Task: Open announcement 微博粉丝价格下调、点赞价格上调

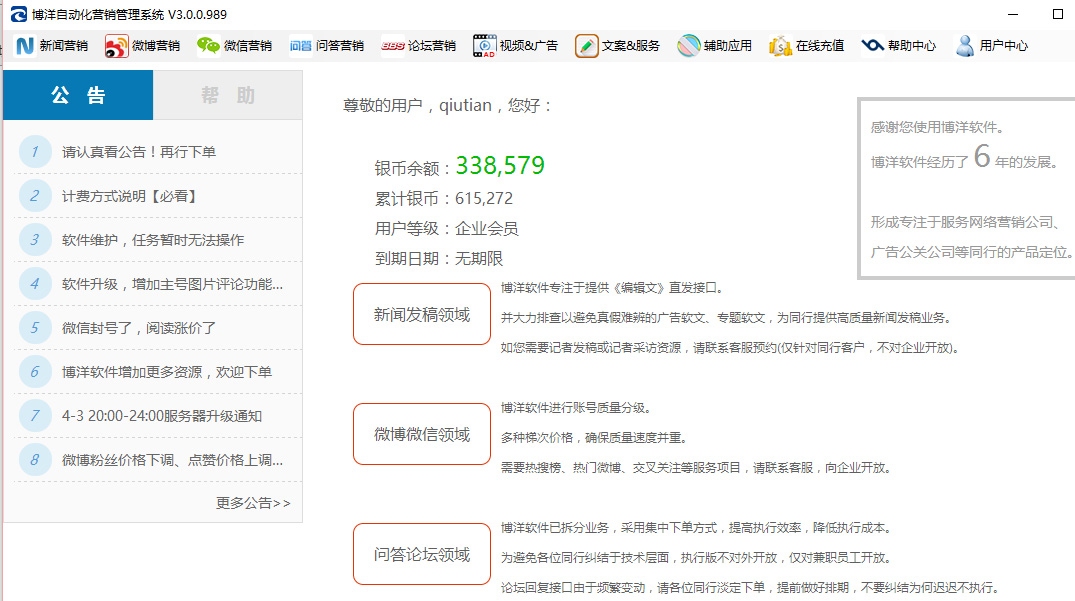Action: (172, 460)
